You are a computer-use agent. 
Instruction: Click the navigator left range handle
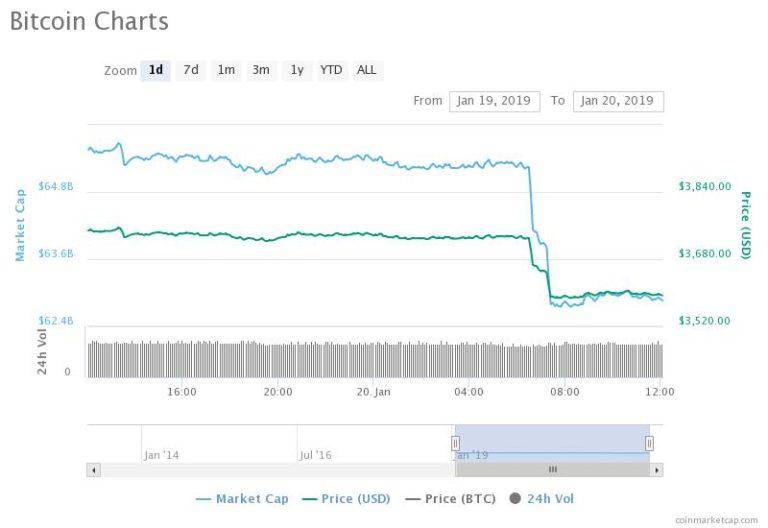(x=455, y=443)
